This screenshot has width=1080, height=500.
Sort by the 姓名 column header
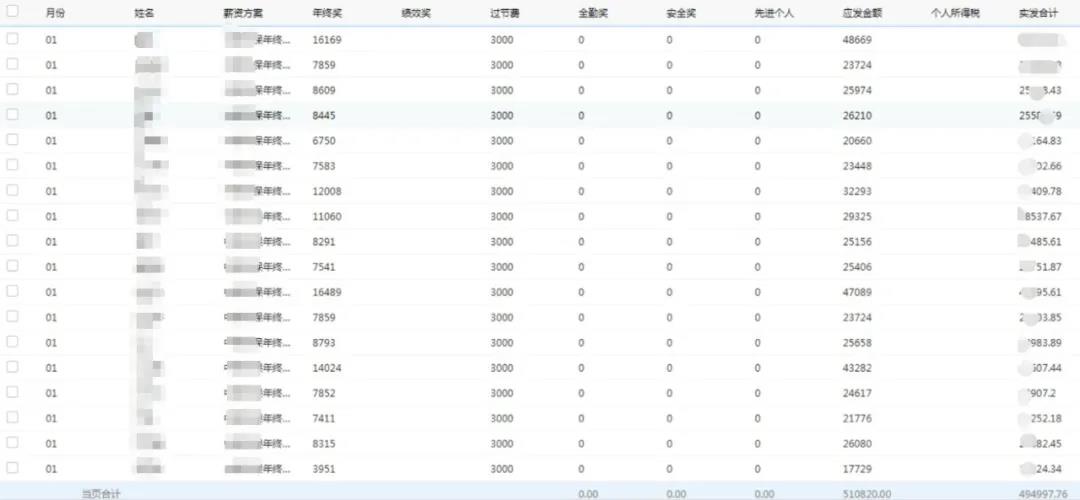tap(144, 13)
